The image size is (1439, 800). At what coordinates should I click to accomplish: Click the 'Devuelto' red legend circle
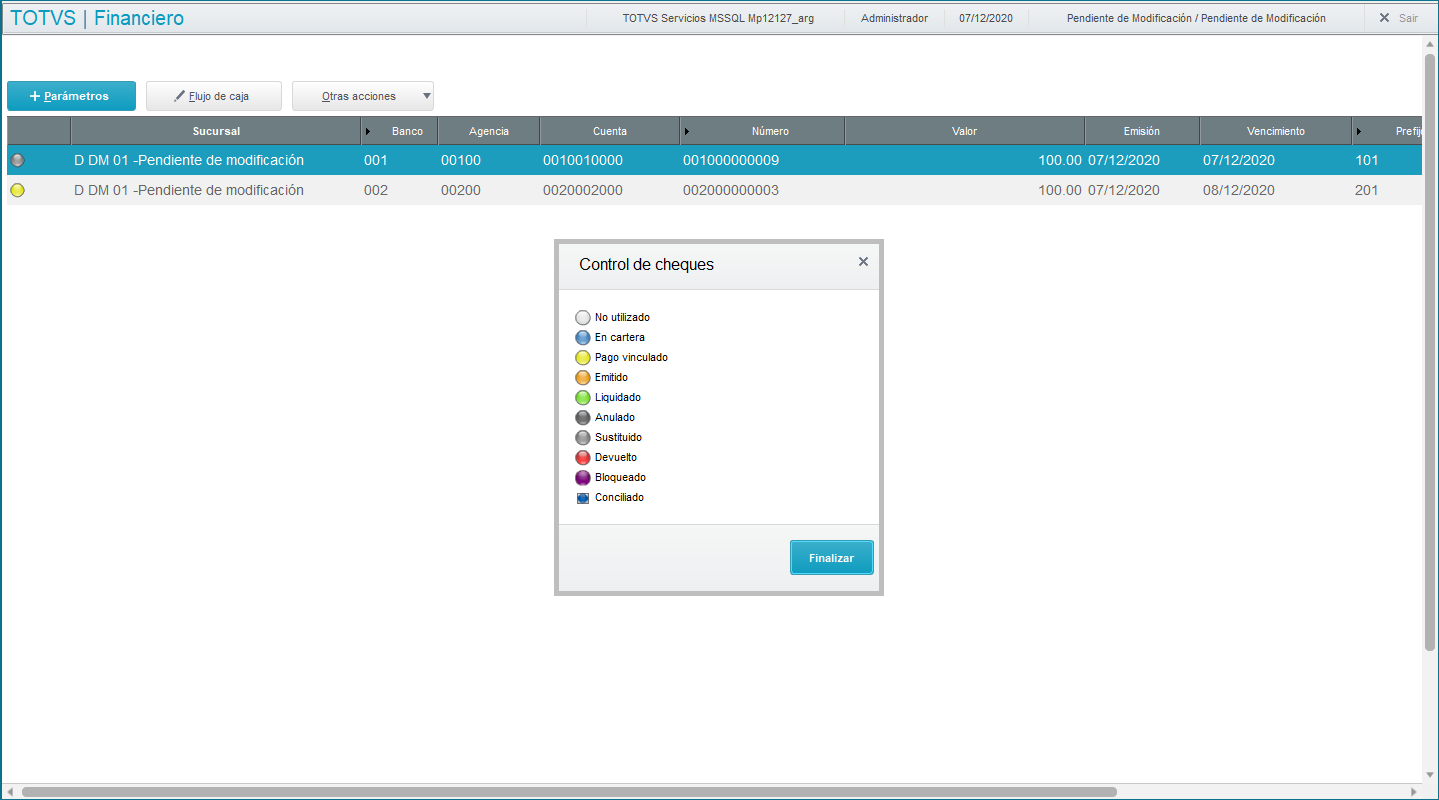click(x=583, y=457)
